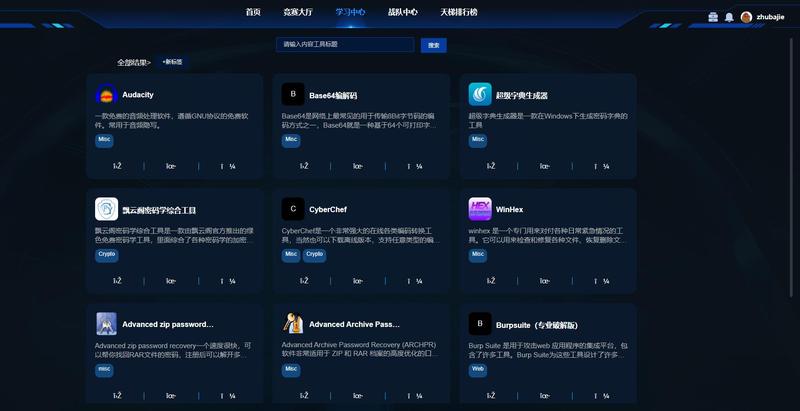
Task: Click the 搜索 button
Action: coord(434,45)
